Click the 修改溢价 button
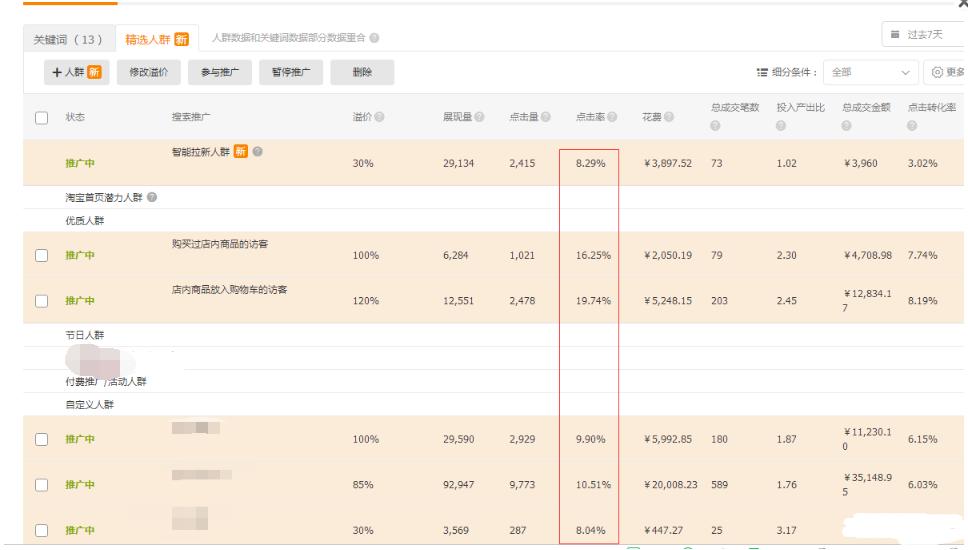 coord(148,72)
